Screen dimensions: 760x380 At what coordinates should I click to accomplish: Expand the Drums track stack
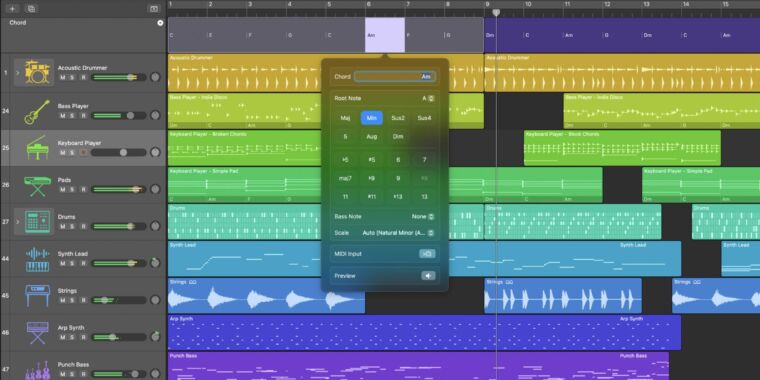(x=18, y=222)
